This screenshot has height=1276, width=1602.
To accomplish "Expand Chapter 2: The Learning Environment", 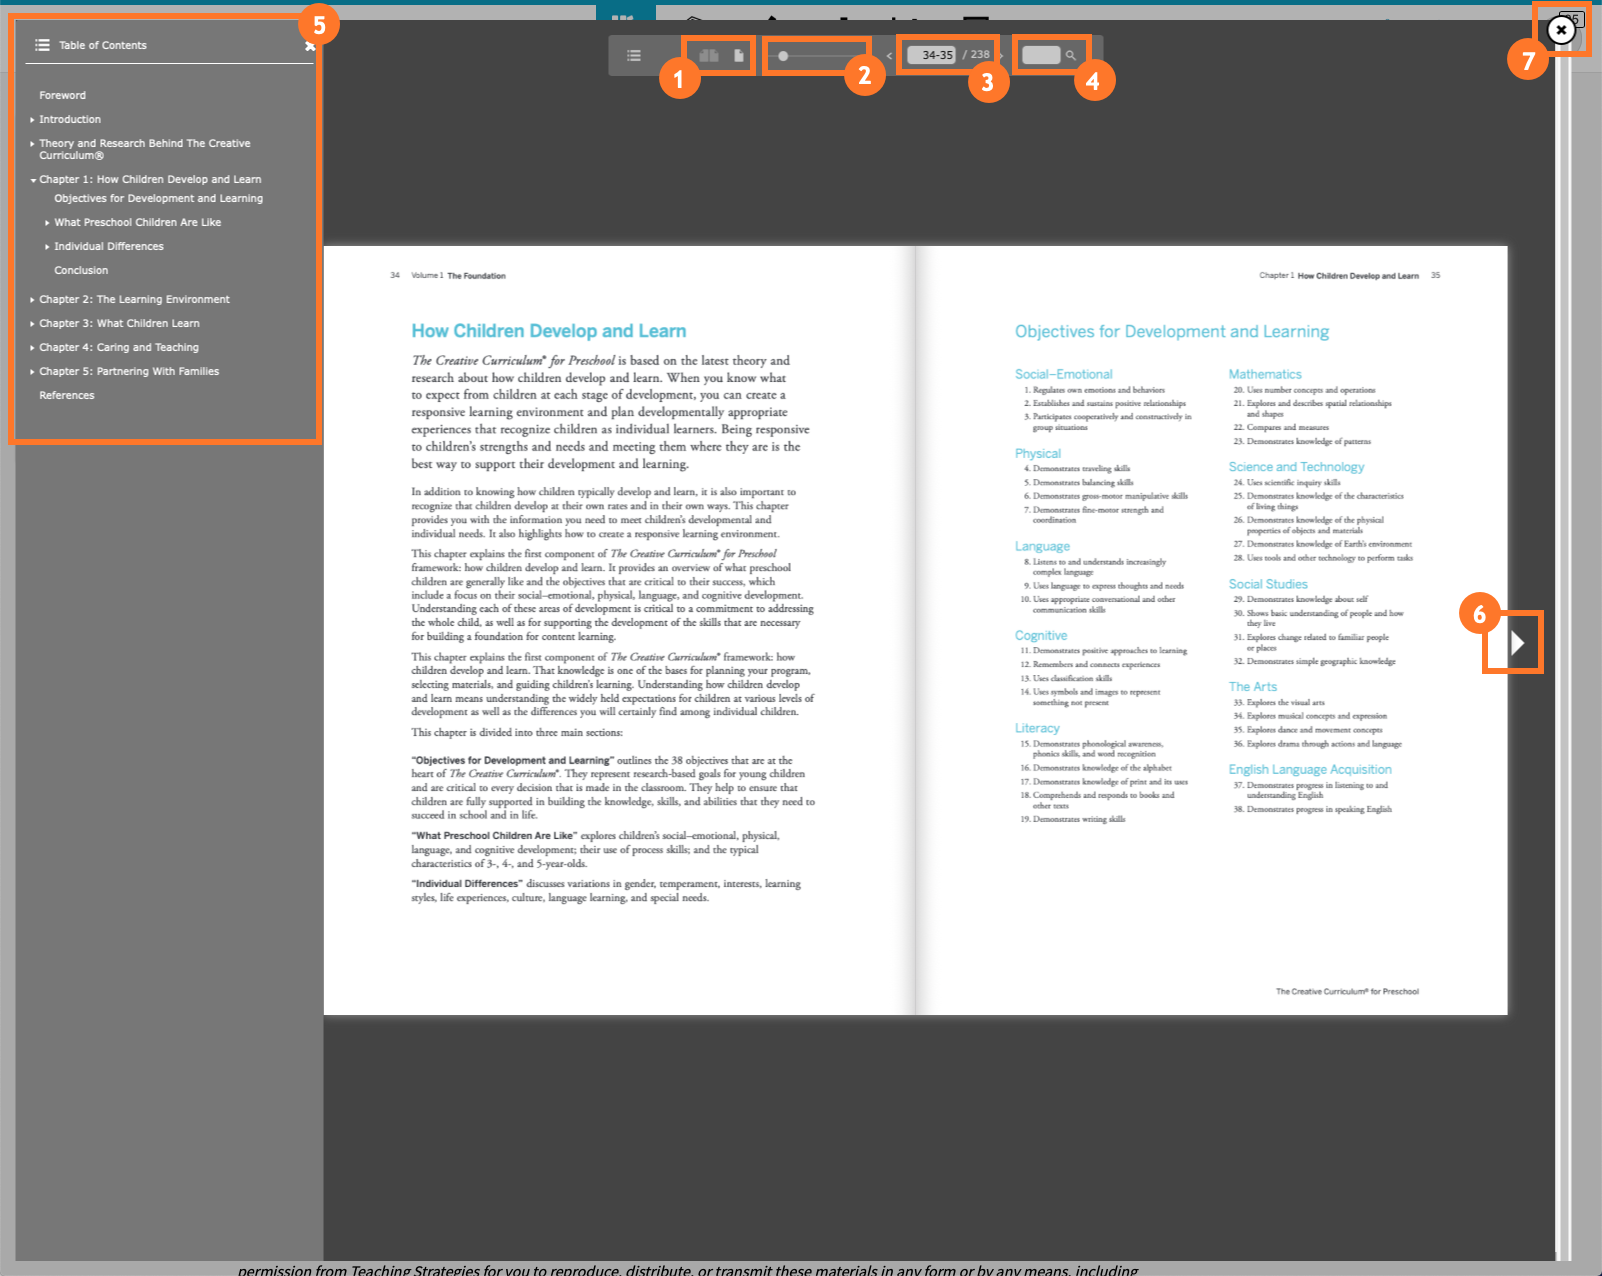I will click(32, 300).
